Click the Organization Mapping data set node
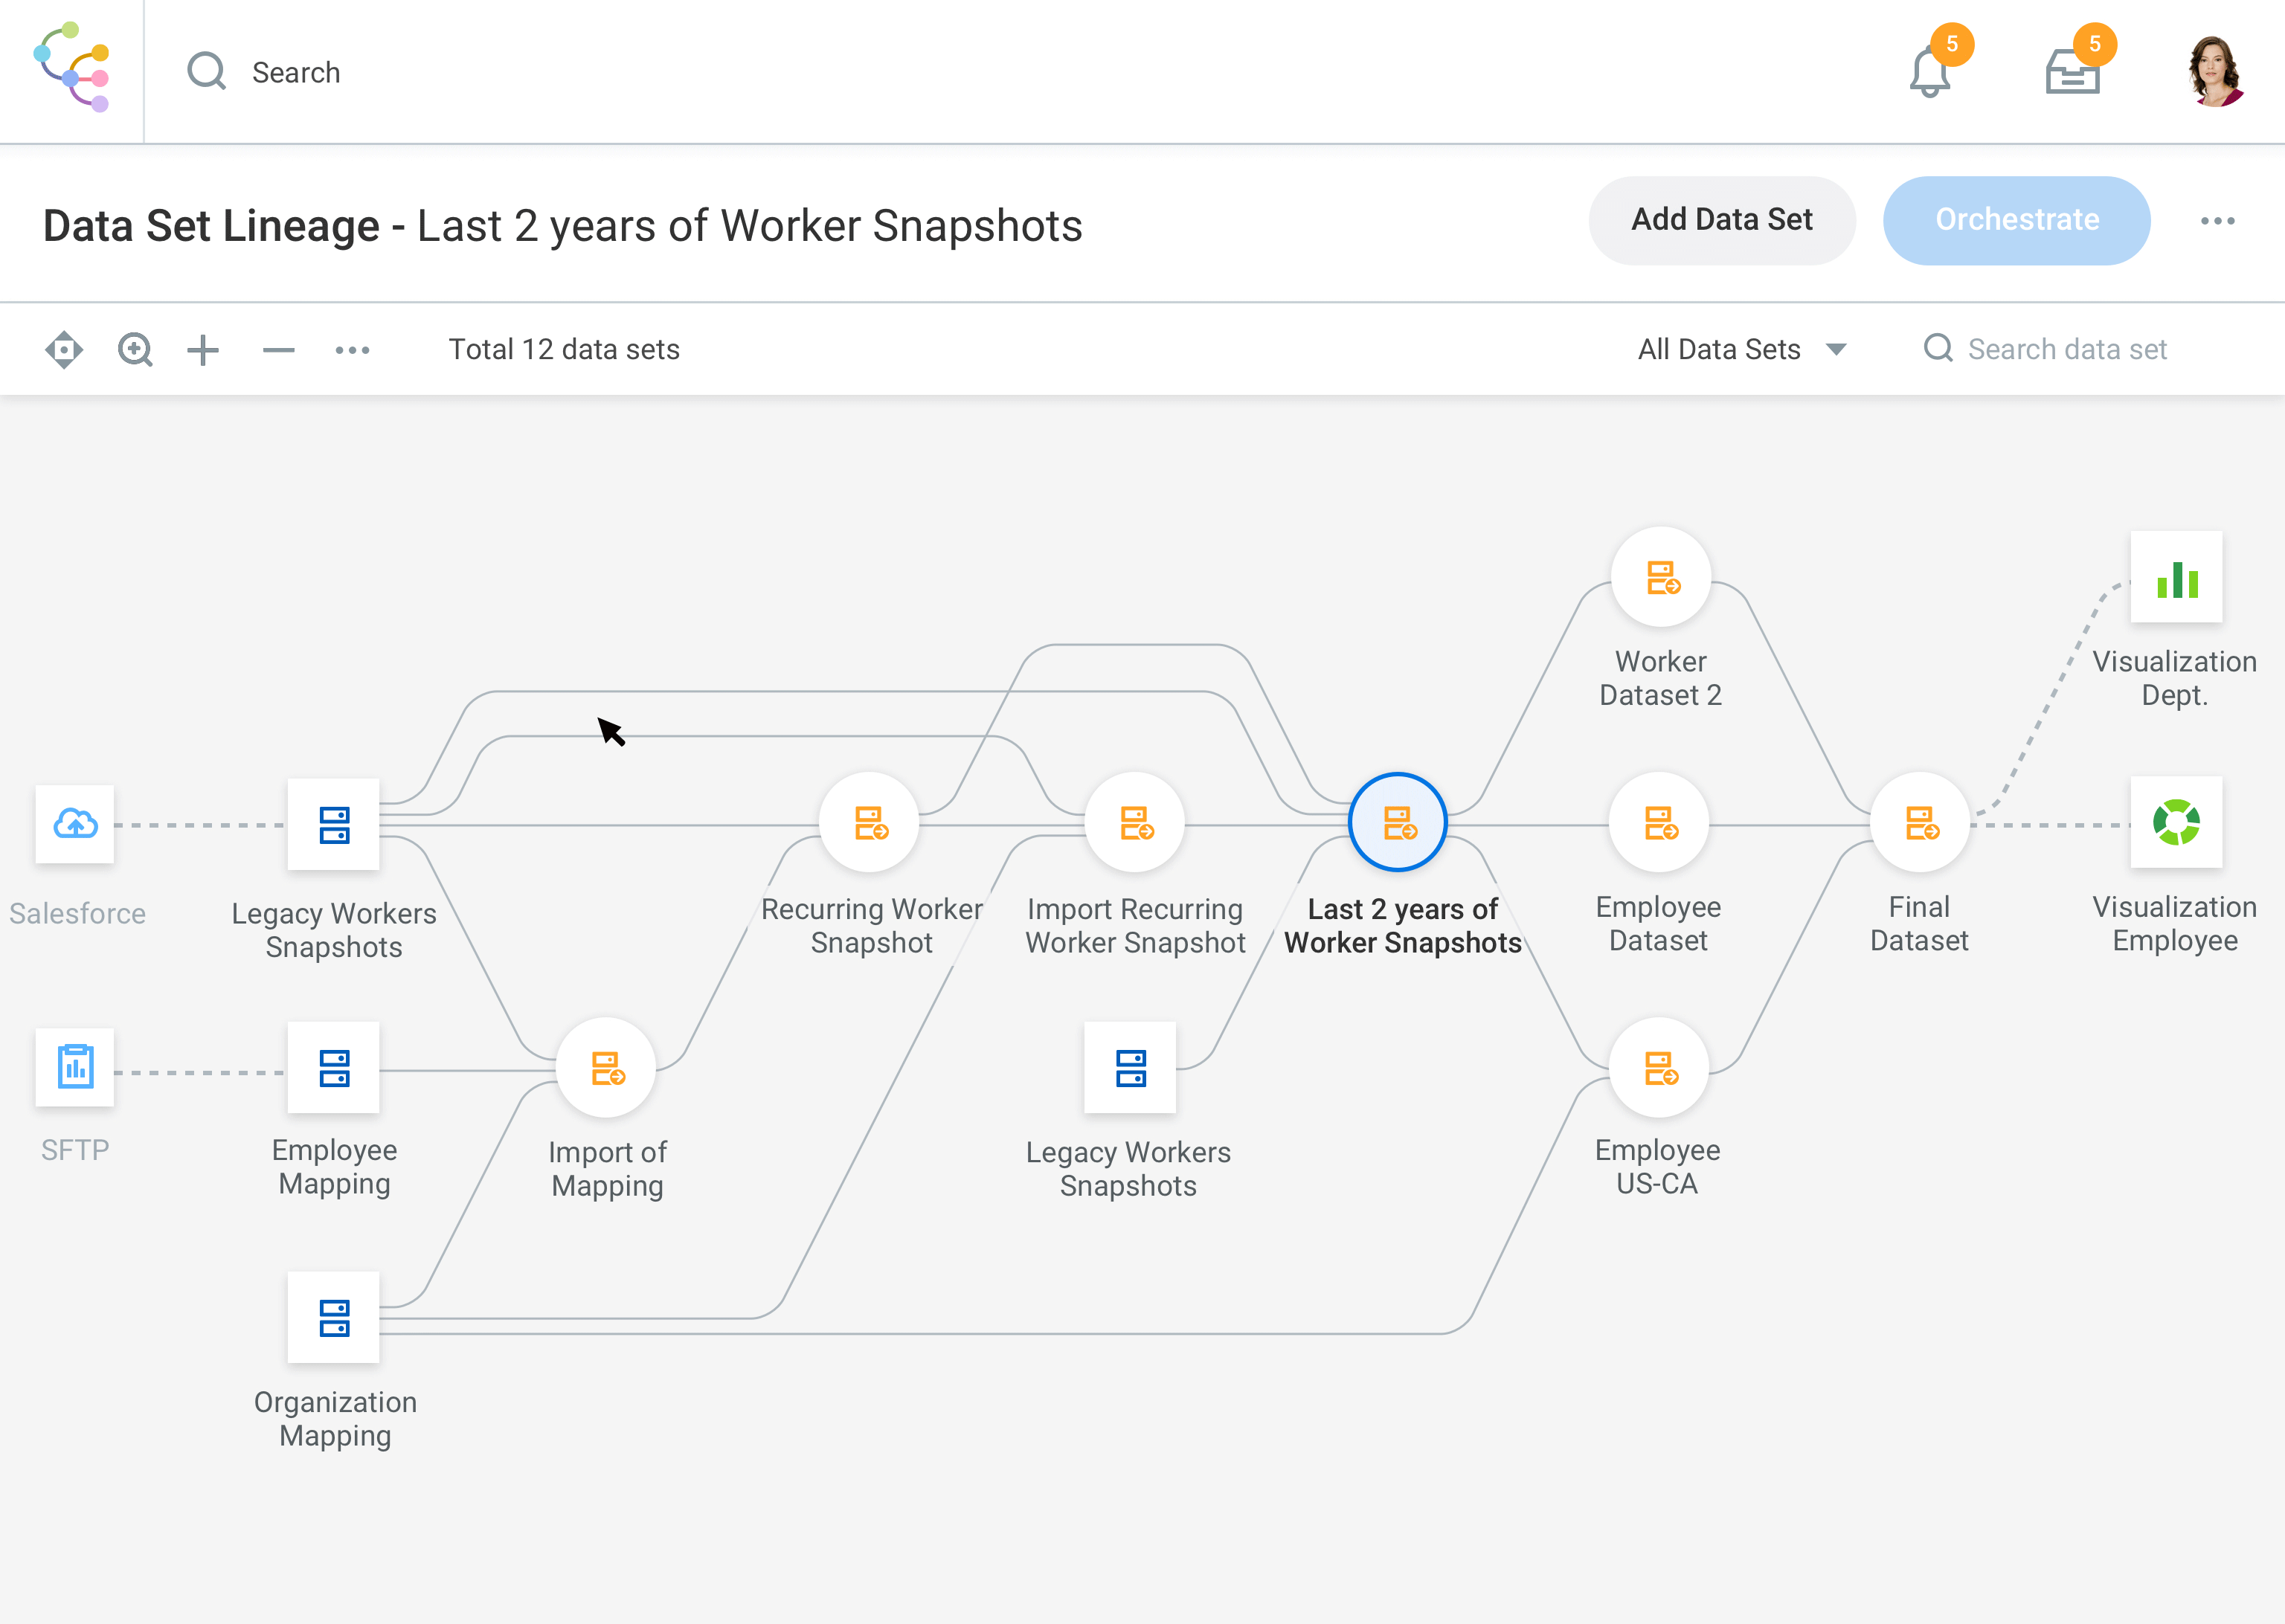Screen dimensions: 2285x1624 (334, 1317)
